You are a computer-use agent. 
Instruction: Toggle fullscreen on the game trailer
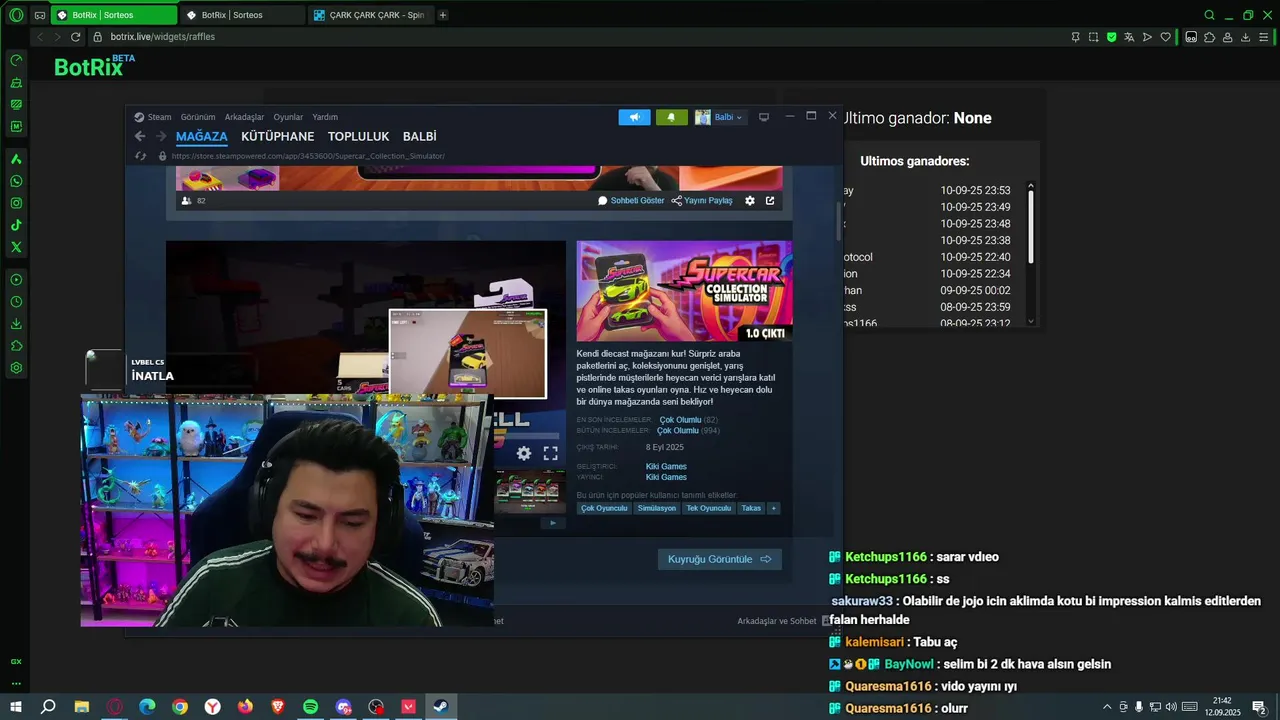tap(550, 453)
